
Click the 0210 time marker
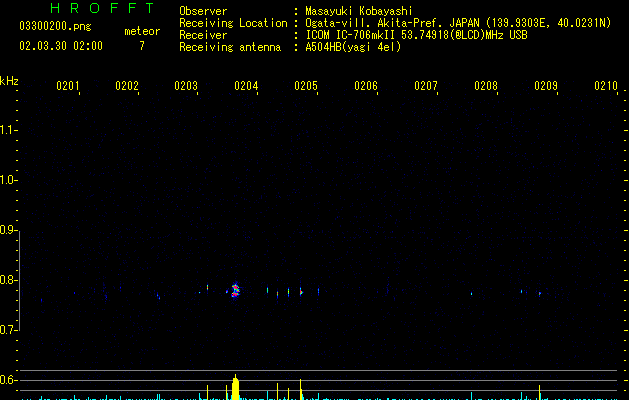coord(606,86)
